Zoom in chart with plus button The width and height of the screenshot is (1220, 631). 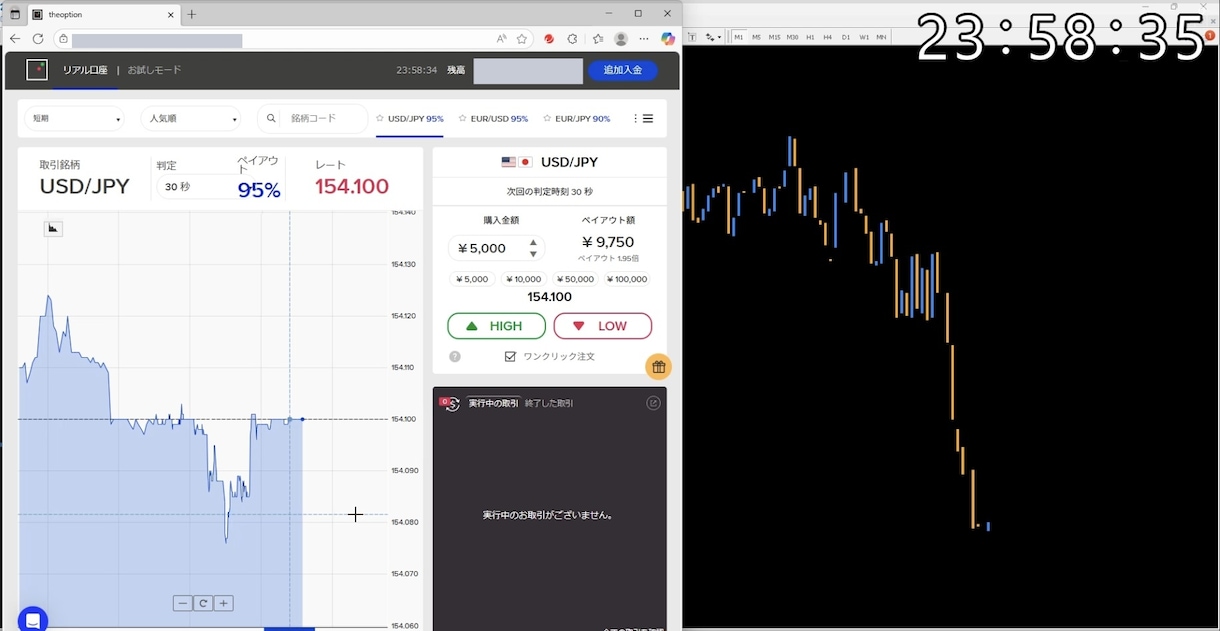(224, 603)
